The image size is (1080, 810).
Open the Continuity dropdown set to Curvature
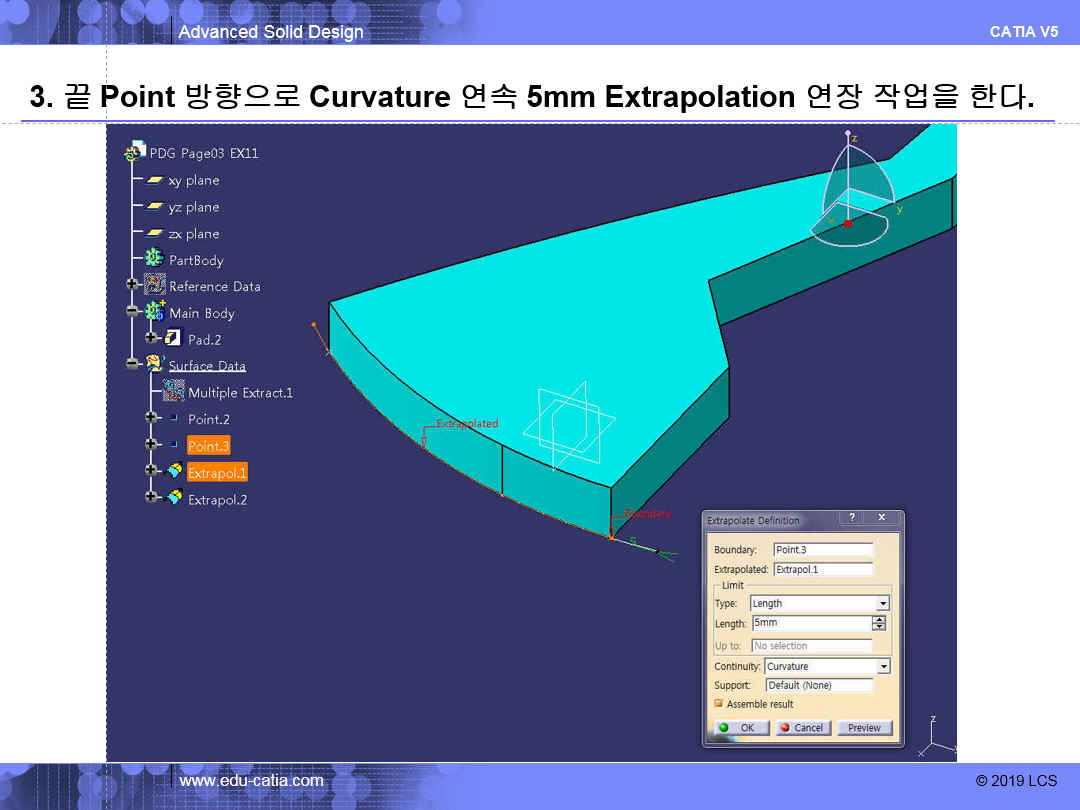[883, 667]
